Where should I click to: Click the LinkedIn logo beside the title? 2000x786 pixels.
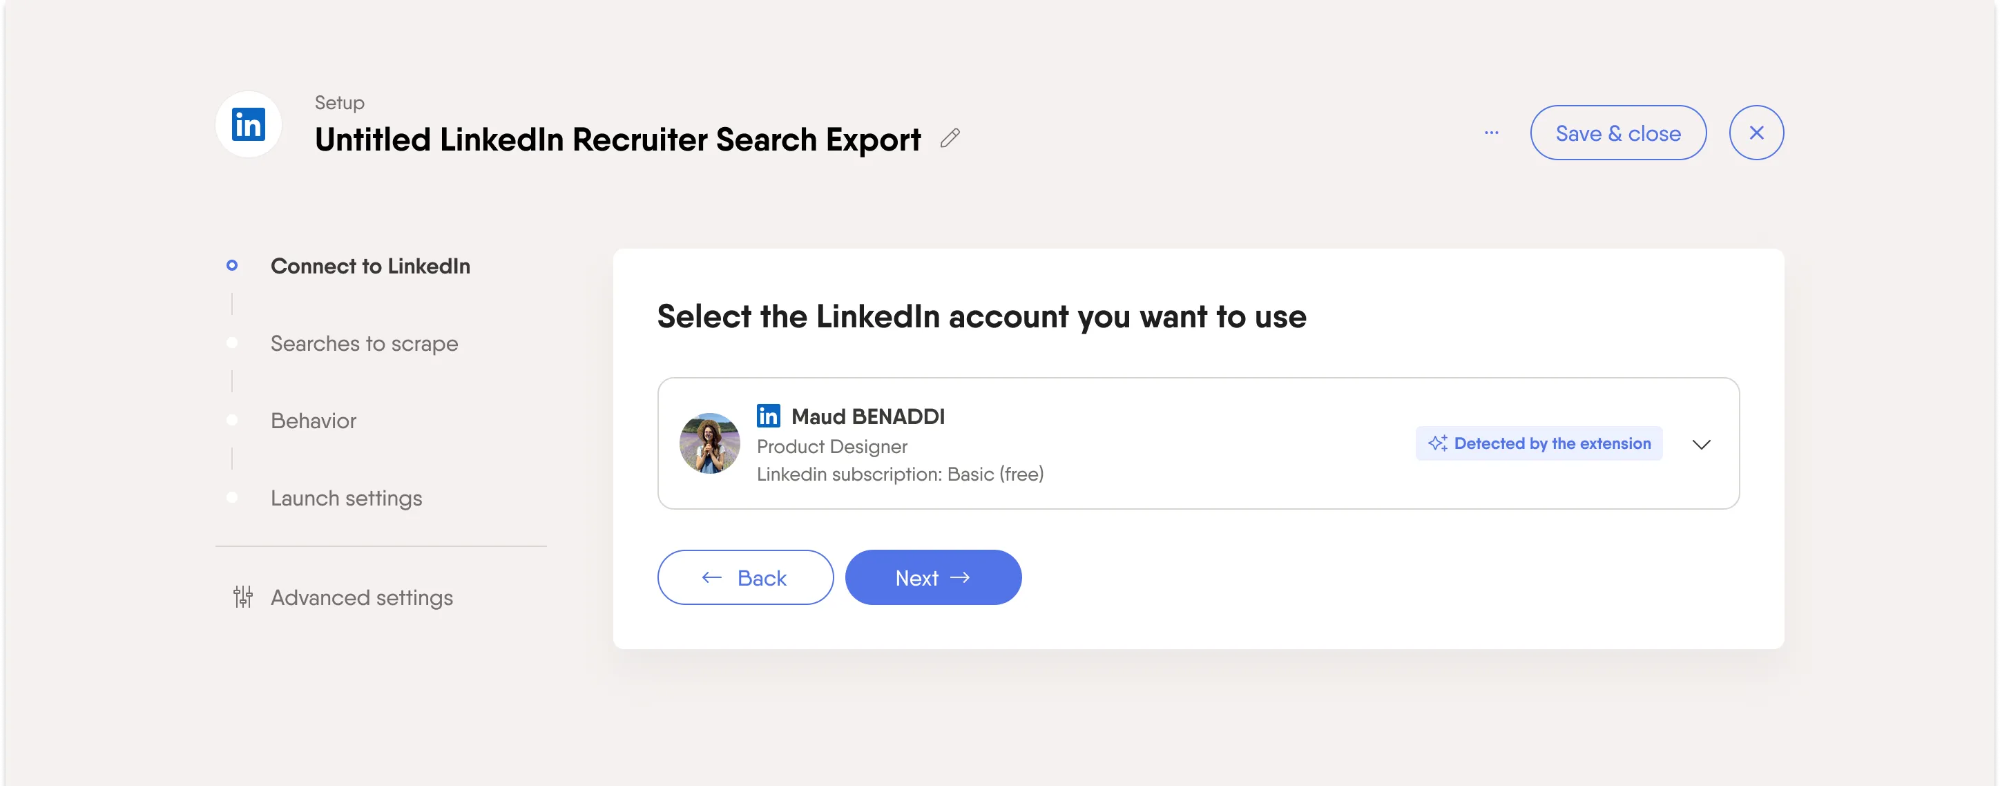tap(248, 125)
